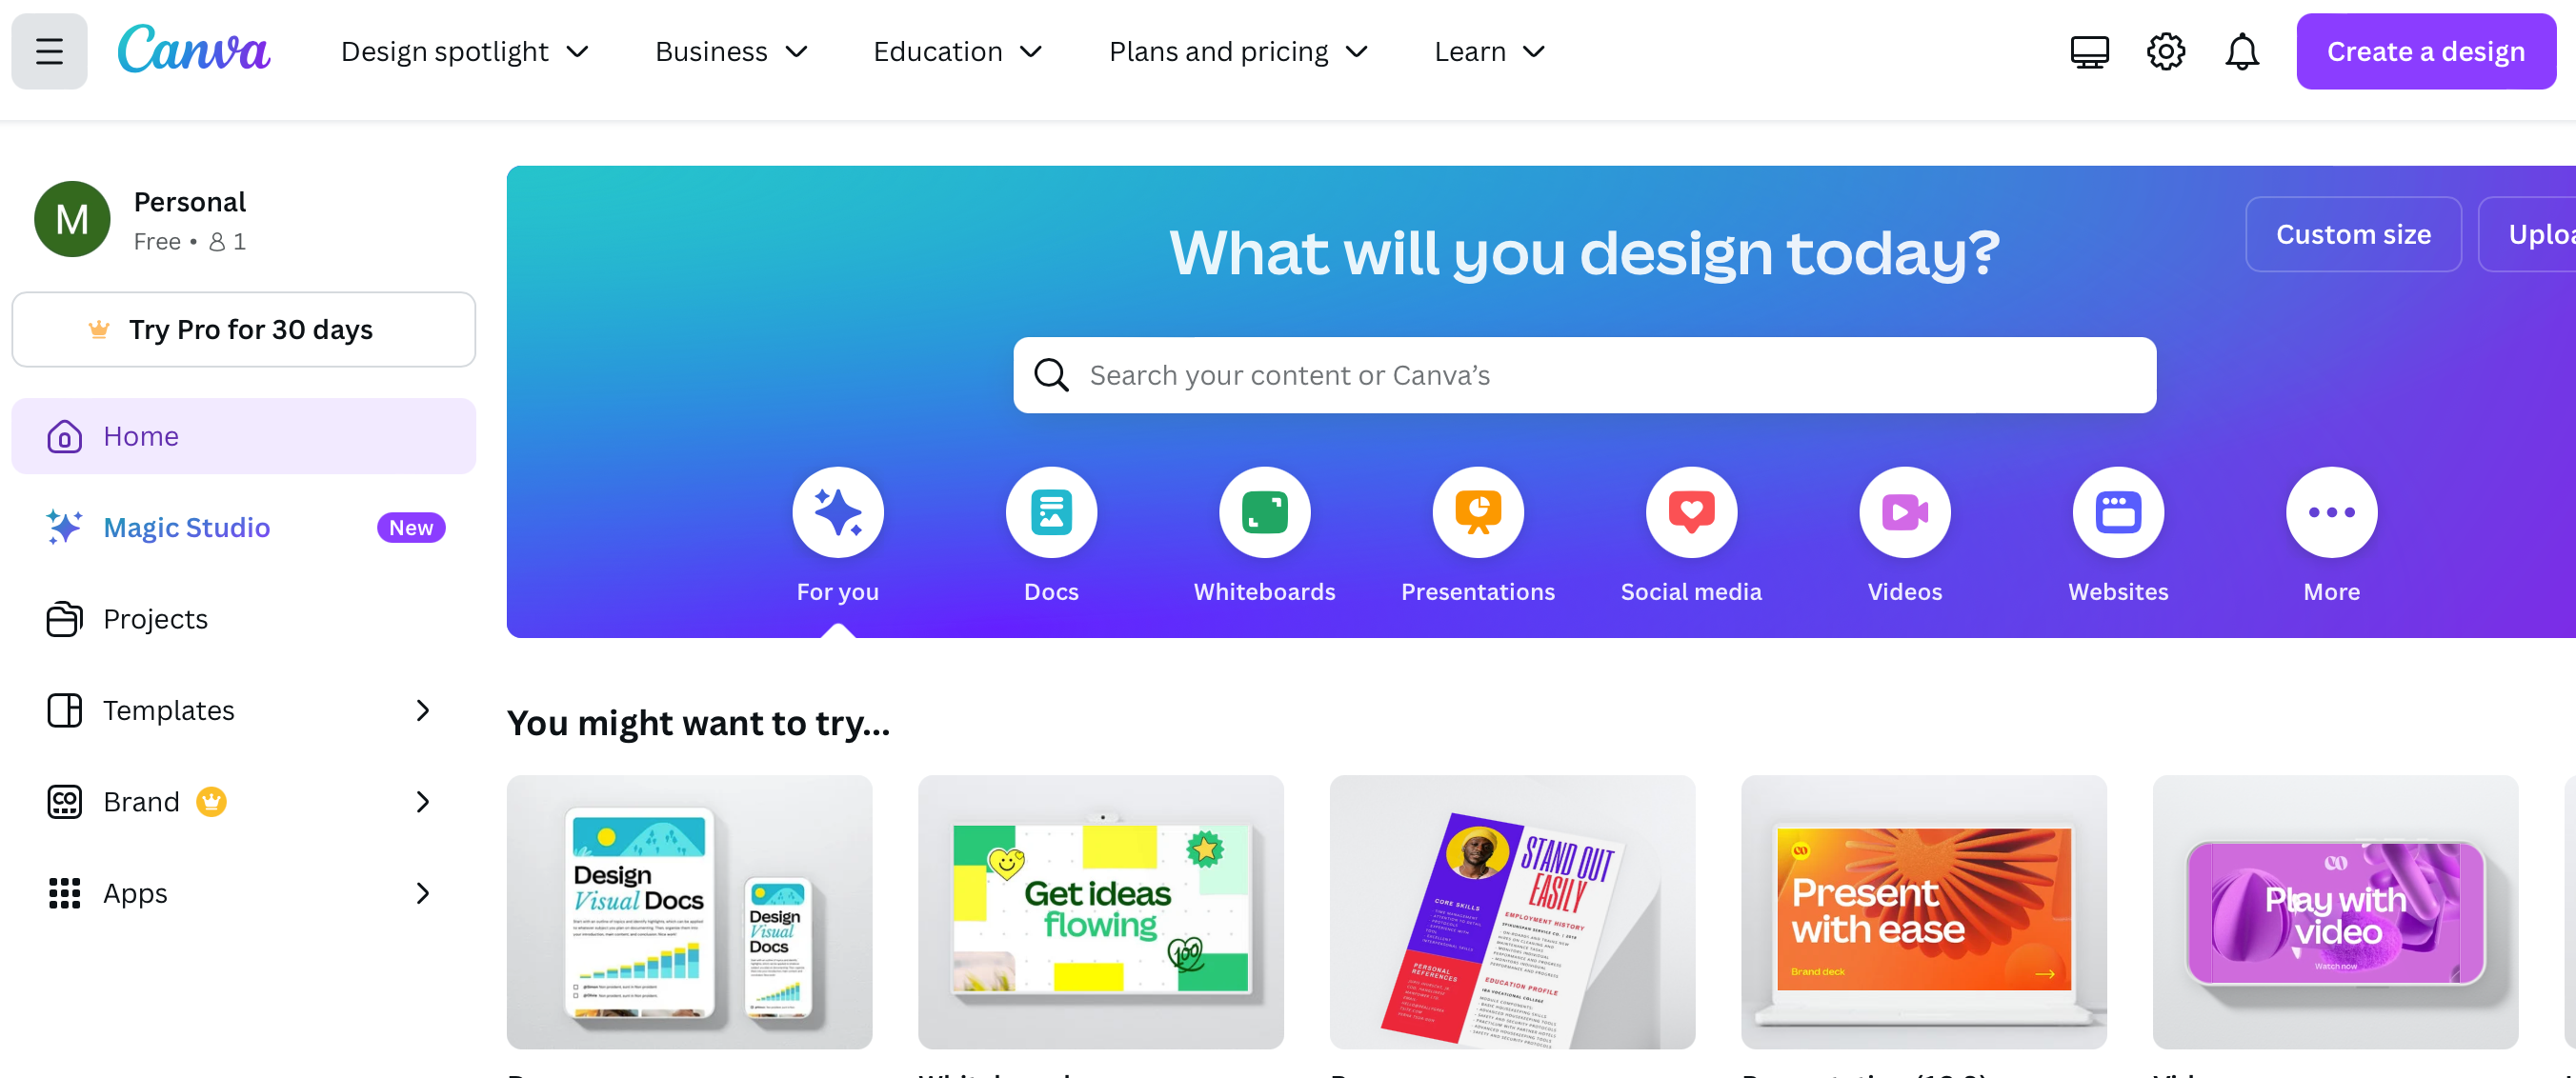Select the Presentations design type icon
This screenshot has height=1078, width=2576.
coord(1477,509)
